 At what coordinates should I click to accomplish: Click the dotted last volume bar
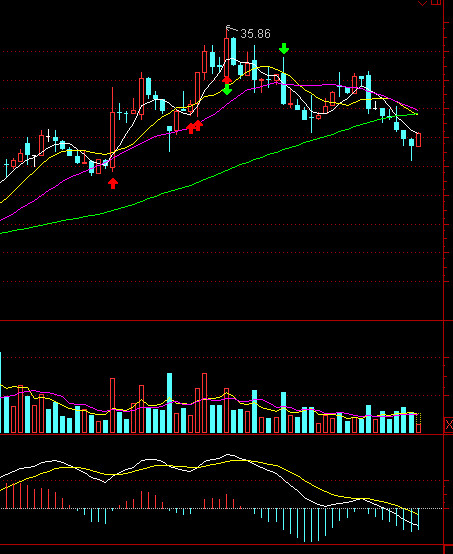[418, 423]
